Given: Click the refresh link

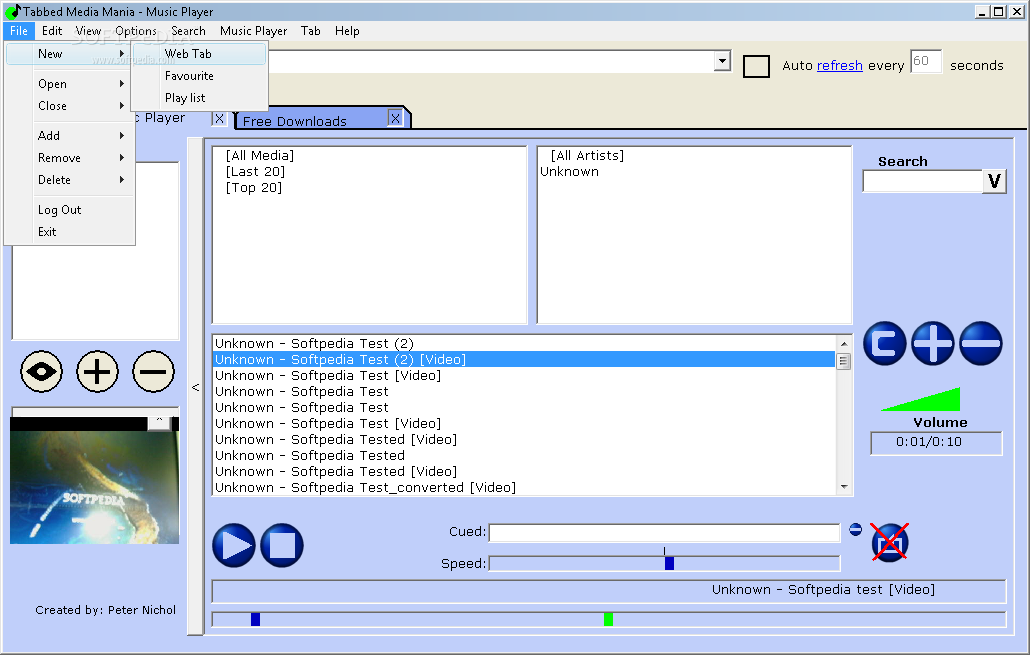Looking at the screenshot, I should point(840,66).
